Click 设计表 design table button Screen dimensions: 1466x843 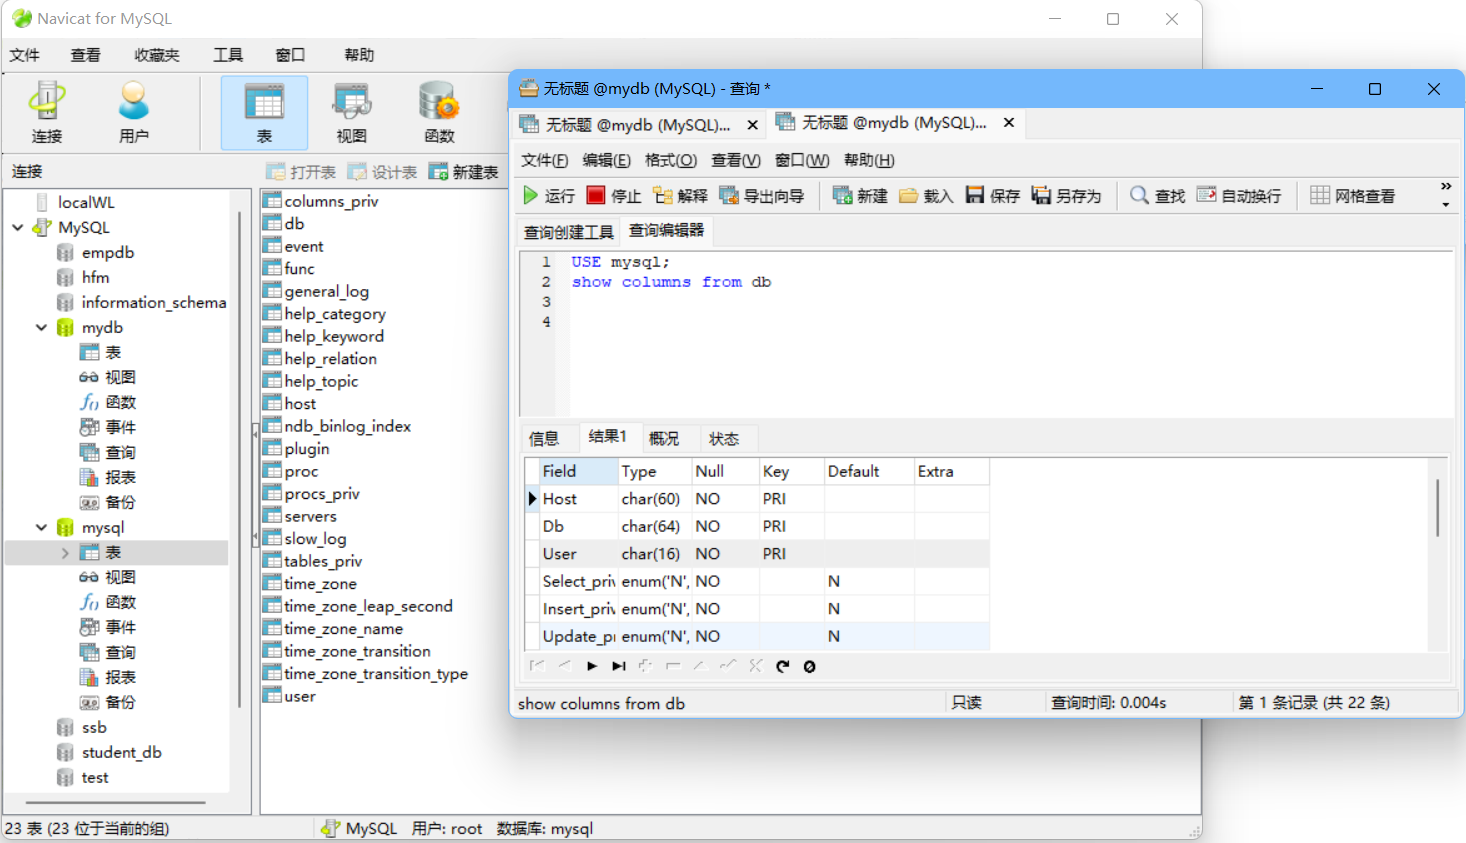[x=382, y=172]
